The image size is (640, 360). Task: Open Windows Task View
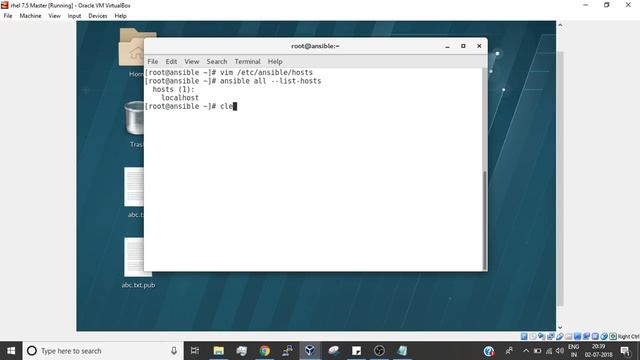(x=195, y=351)
